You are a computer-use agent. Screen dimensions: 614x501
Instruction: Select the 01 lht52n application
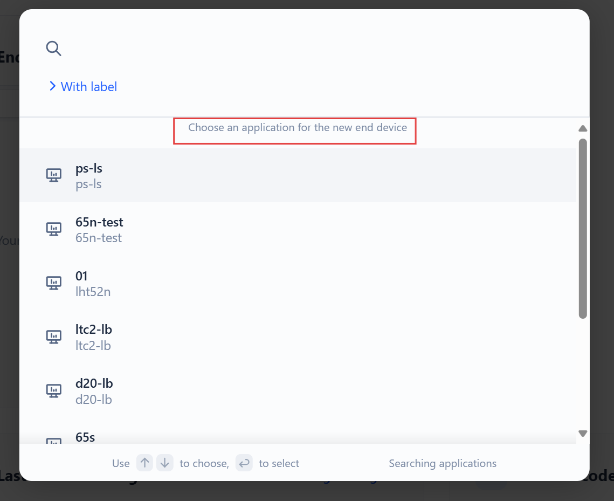298,283
